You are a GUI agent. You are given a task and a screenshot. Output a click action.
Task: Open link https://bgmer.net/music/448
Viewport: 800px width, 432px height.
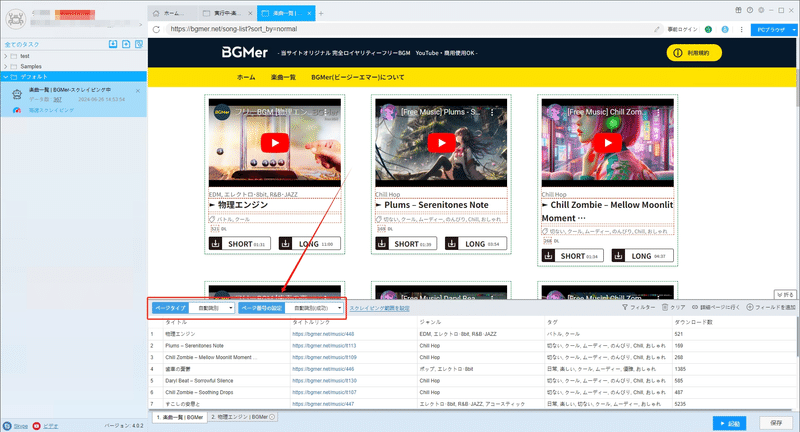[x=323, y=334]
